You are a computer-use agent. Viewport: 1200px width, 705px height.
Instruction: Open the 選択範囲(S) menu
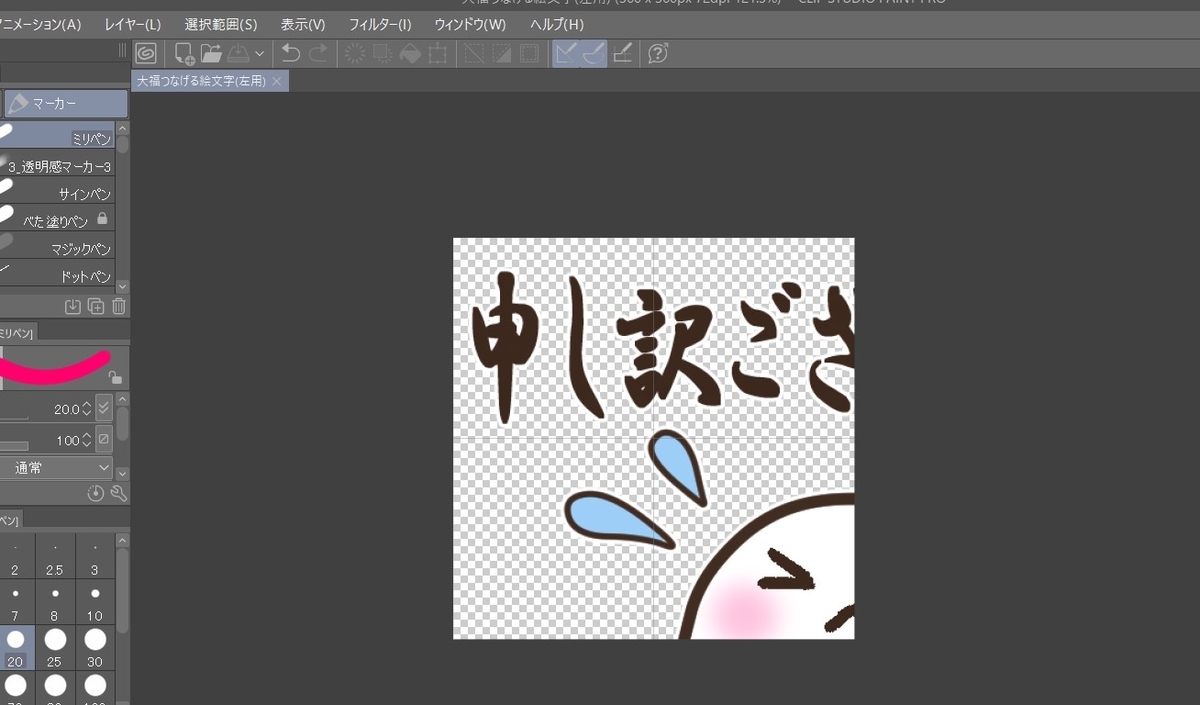click(x=221, y=24)
